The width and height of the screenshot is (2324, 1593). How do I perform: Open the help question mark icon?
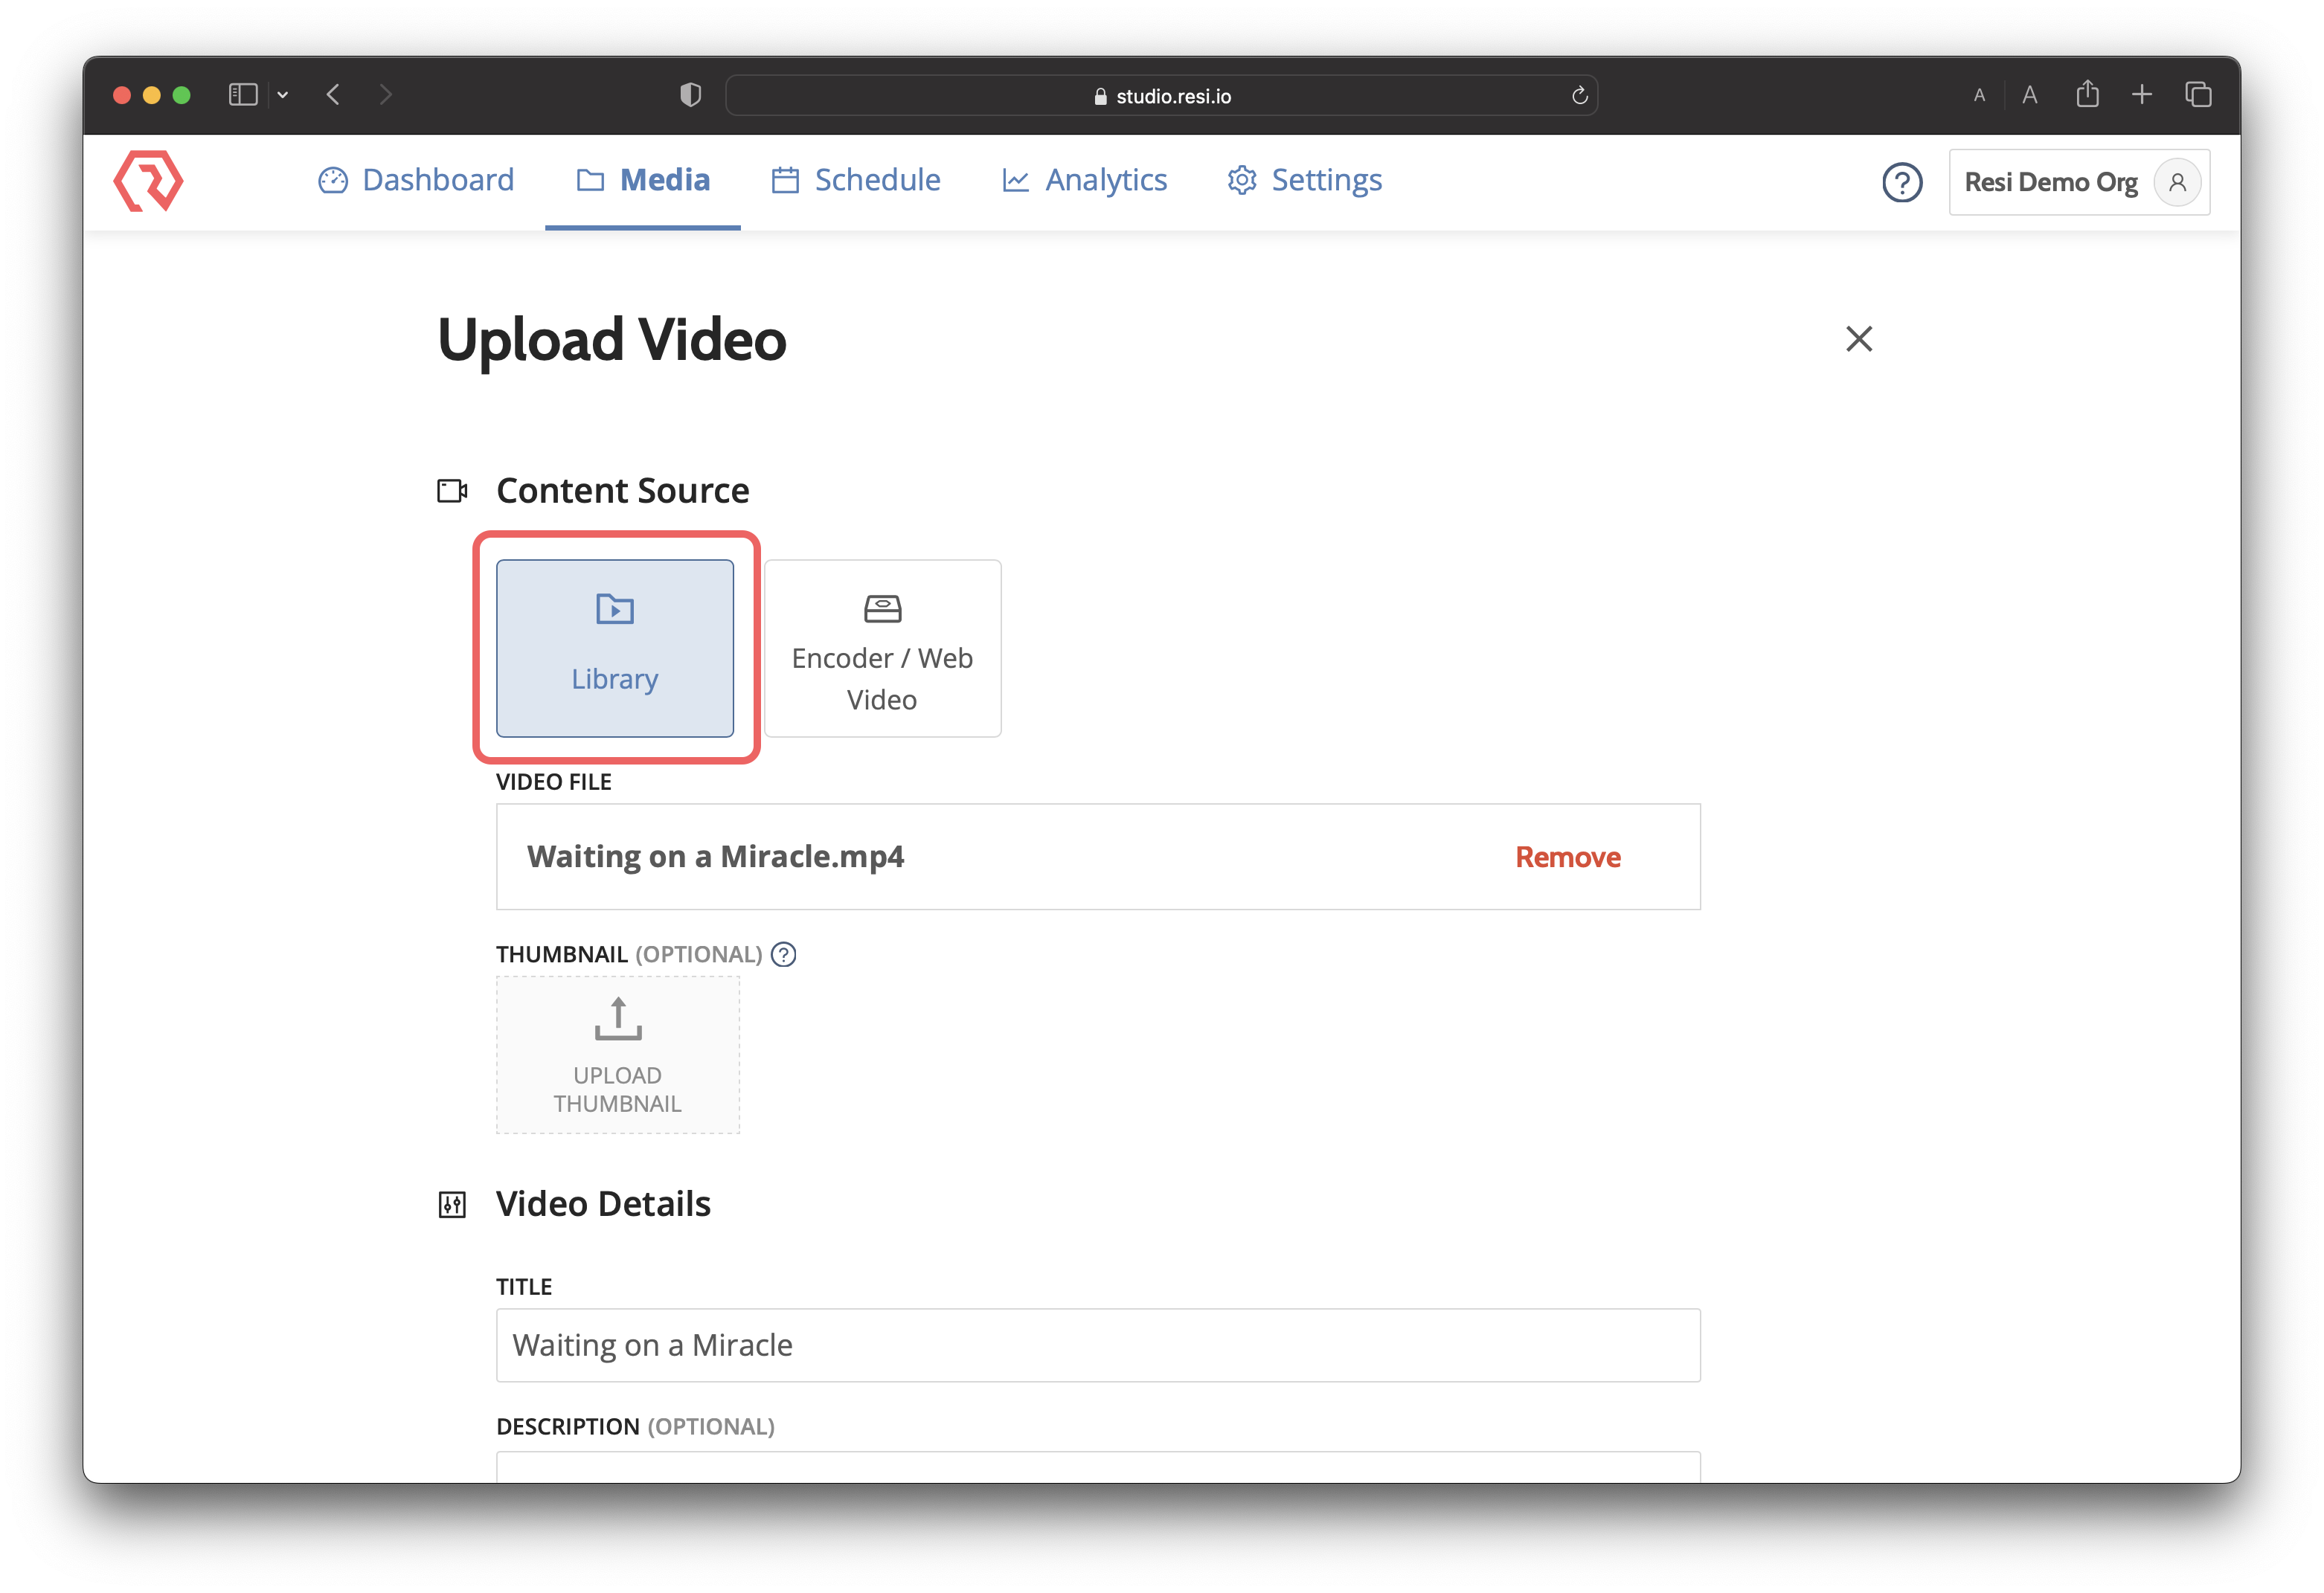point(1903,182)
